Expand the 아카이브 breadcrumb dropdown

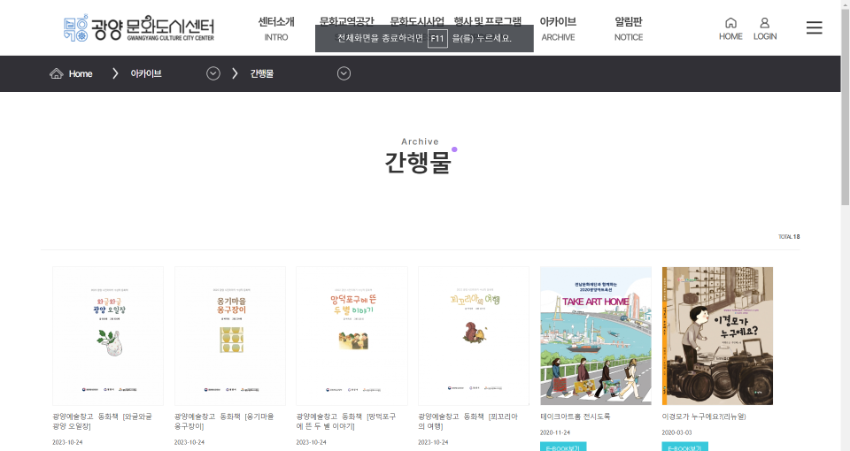(x=213, y=74)
